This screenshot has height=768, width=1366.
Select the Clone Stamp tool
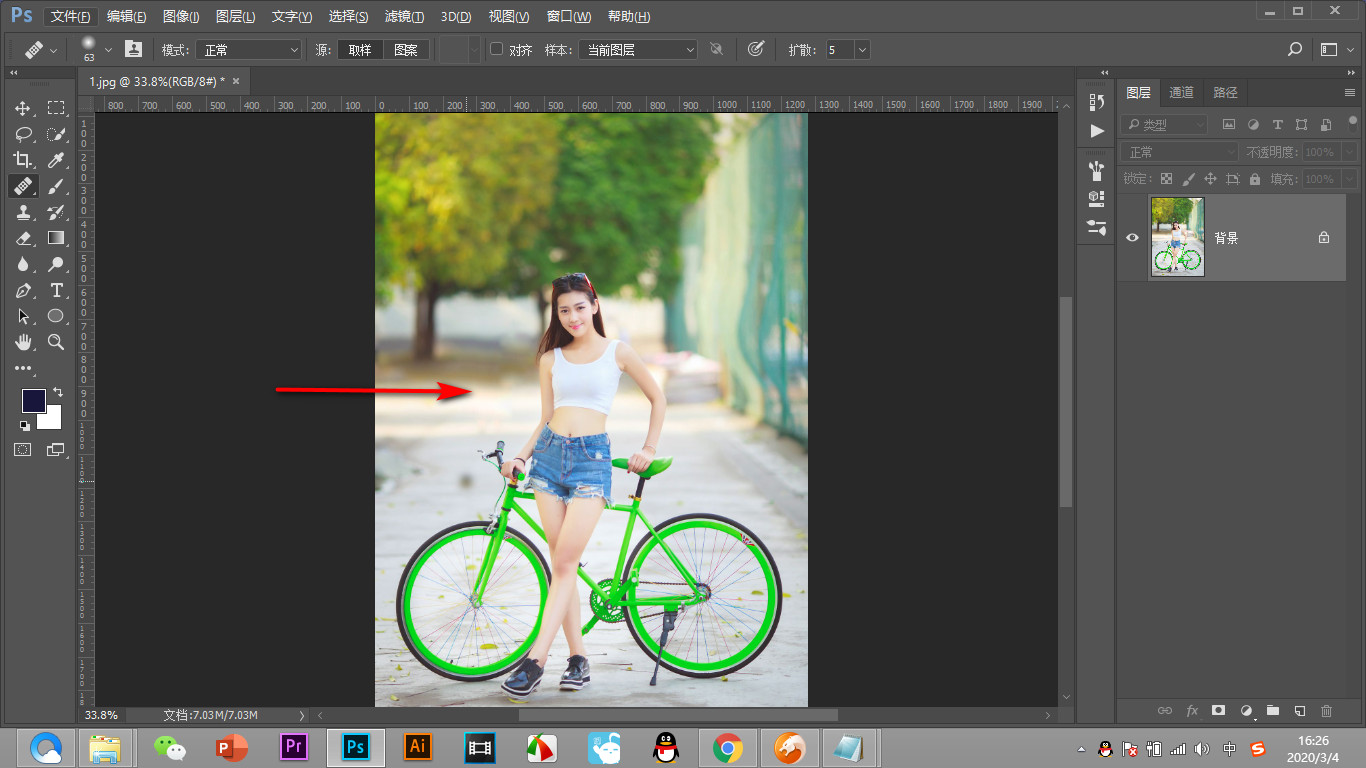pos(23,212)
